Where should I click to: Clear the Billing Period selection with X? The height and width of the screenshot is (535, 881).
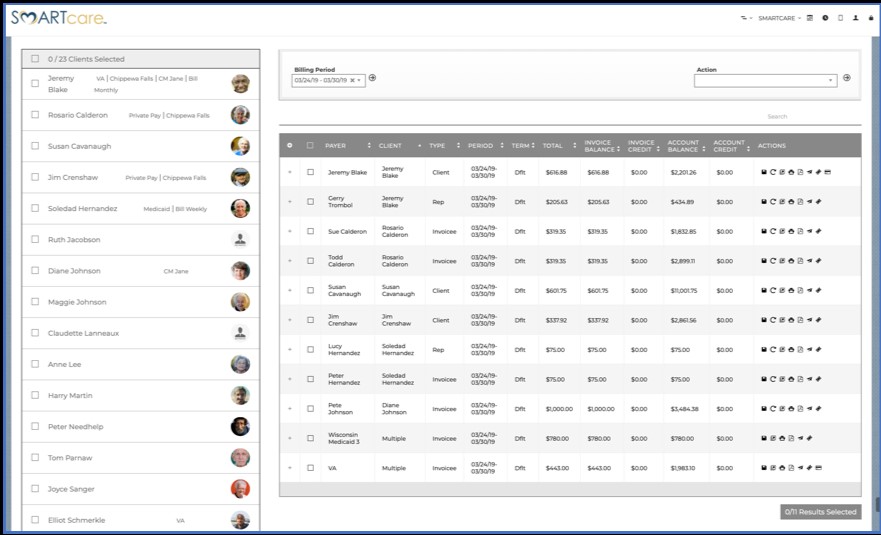point(352,80)
